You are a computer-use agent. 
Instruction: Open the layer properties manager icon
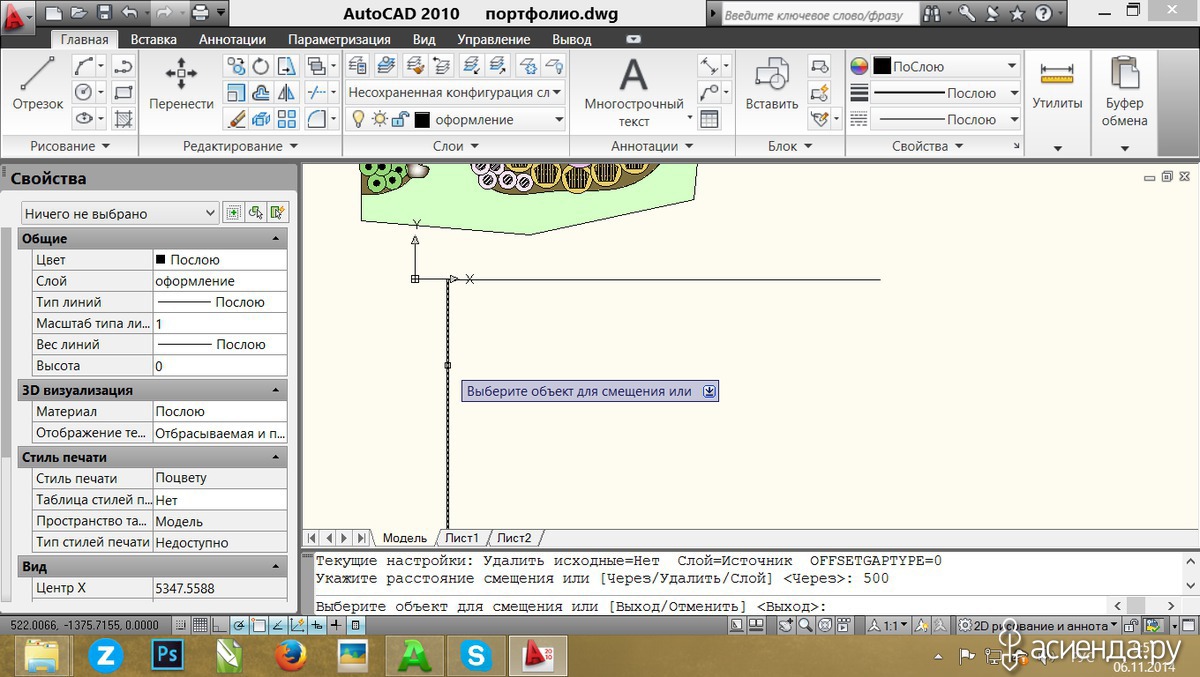358,67
